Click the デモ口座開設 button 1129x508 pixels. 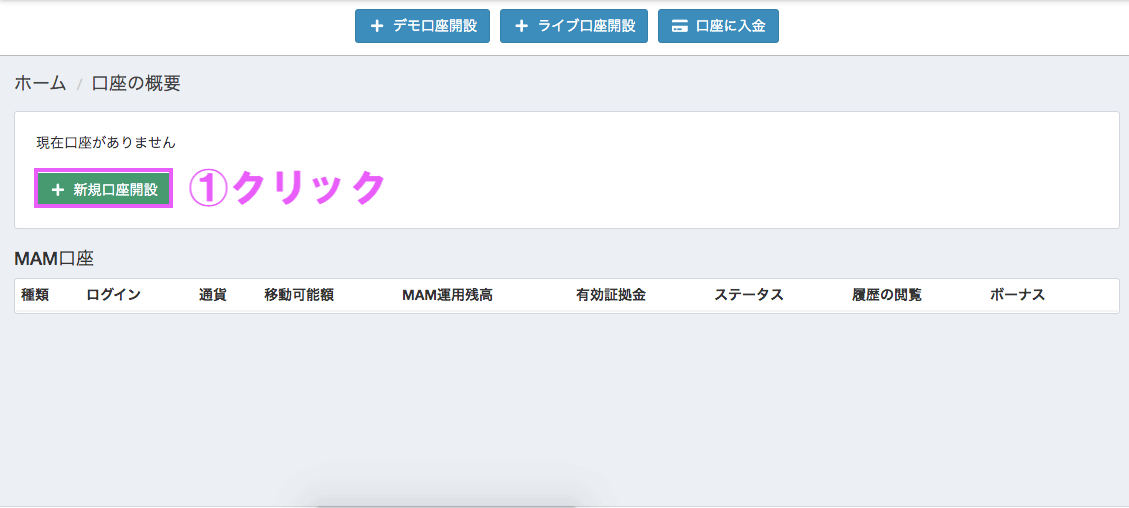422,26
